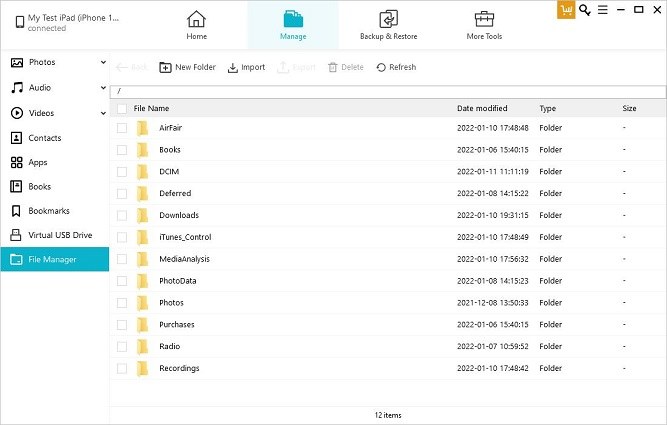The height and width of the screenshot is (425, 667).
Task: Click the Refresh button
Action: [x=396, y=67]
